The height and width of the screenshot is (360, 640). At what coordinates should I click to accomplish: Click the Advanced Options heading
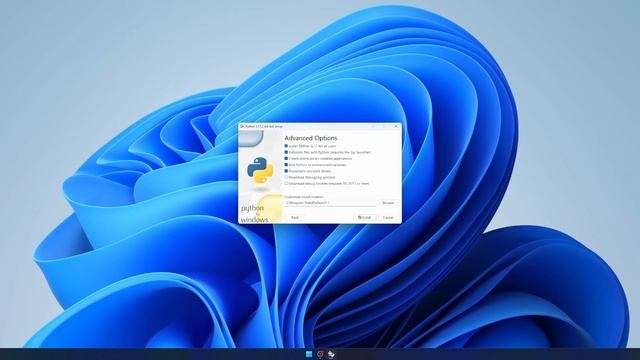pos(311,138)
